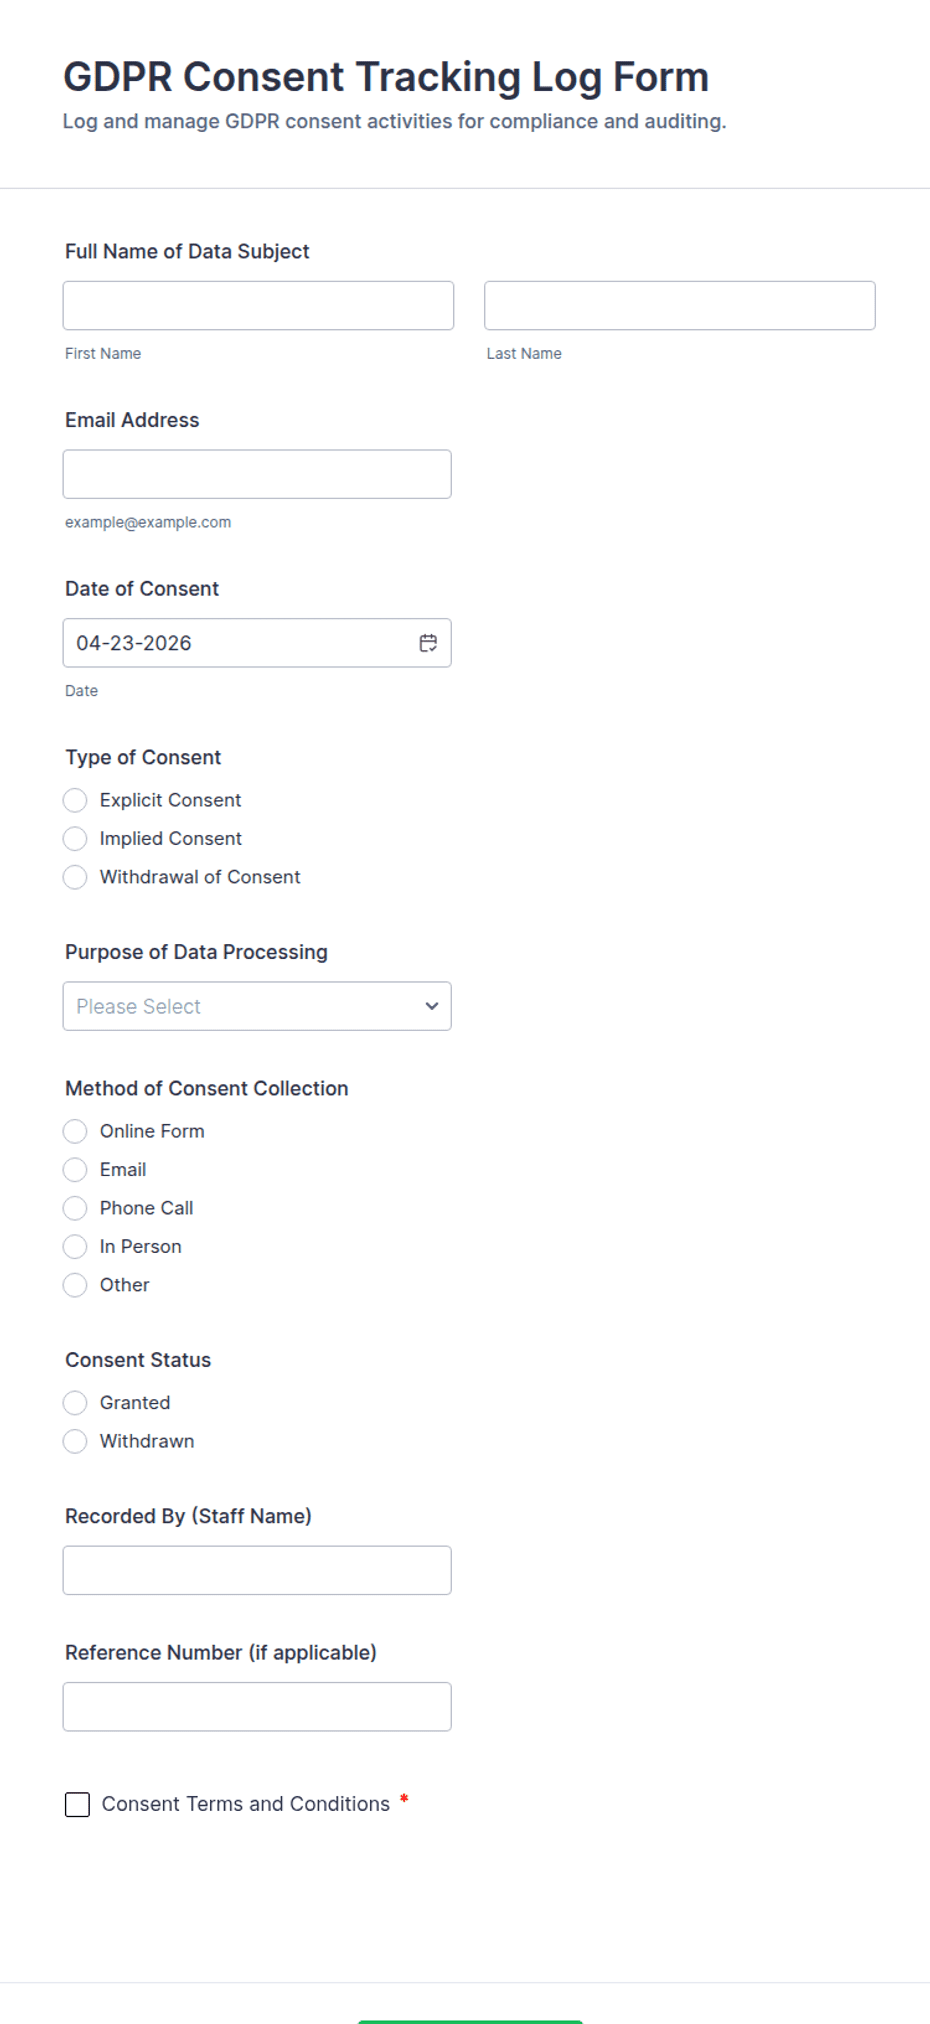Focus the Last Name text box
The width and height of the screenshot is (930, 2024).
coord(679,305)
